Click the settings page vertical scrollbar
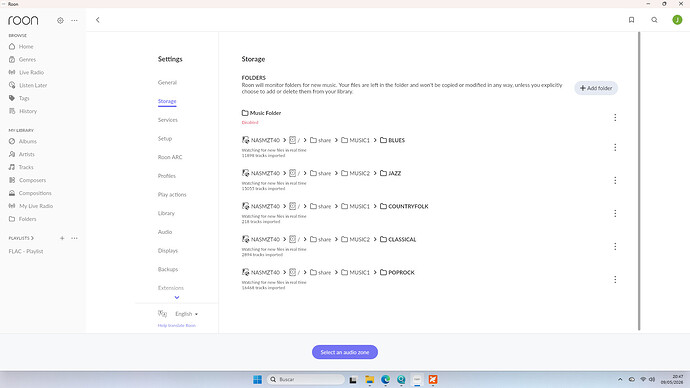Screen dimensions: 690x388 [x=639, y=180]
